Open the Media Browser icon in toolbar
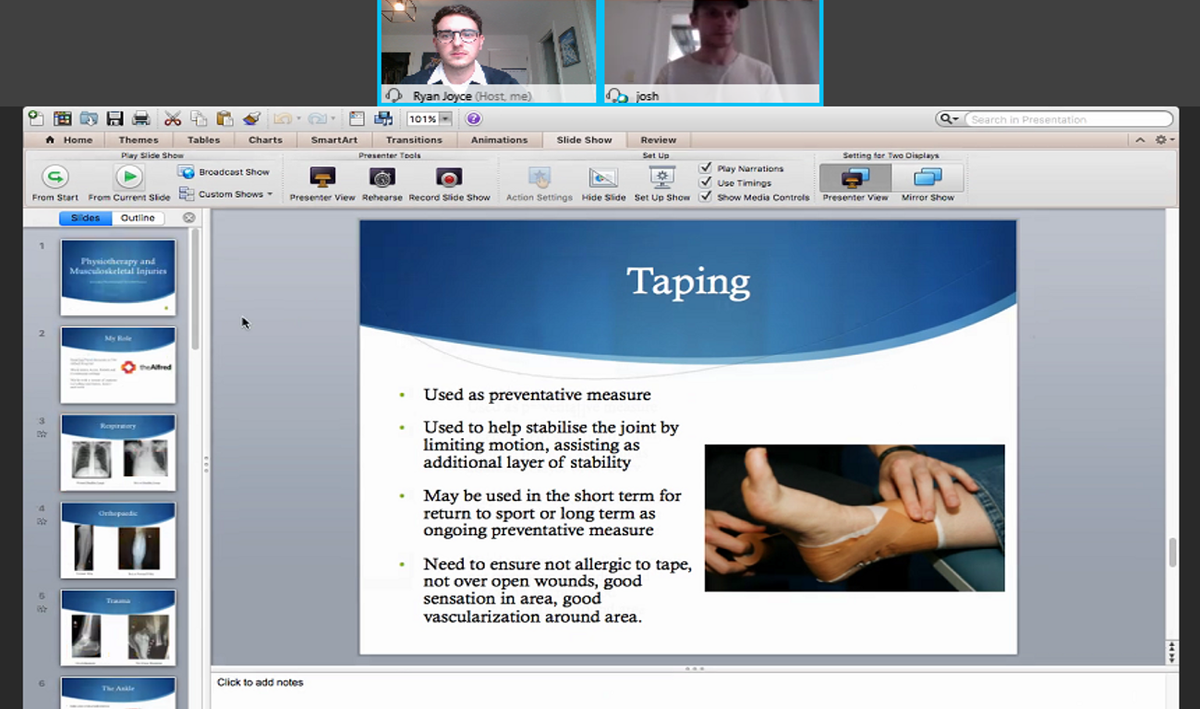1200x709 pixels. pos(382,118)
